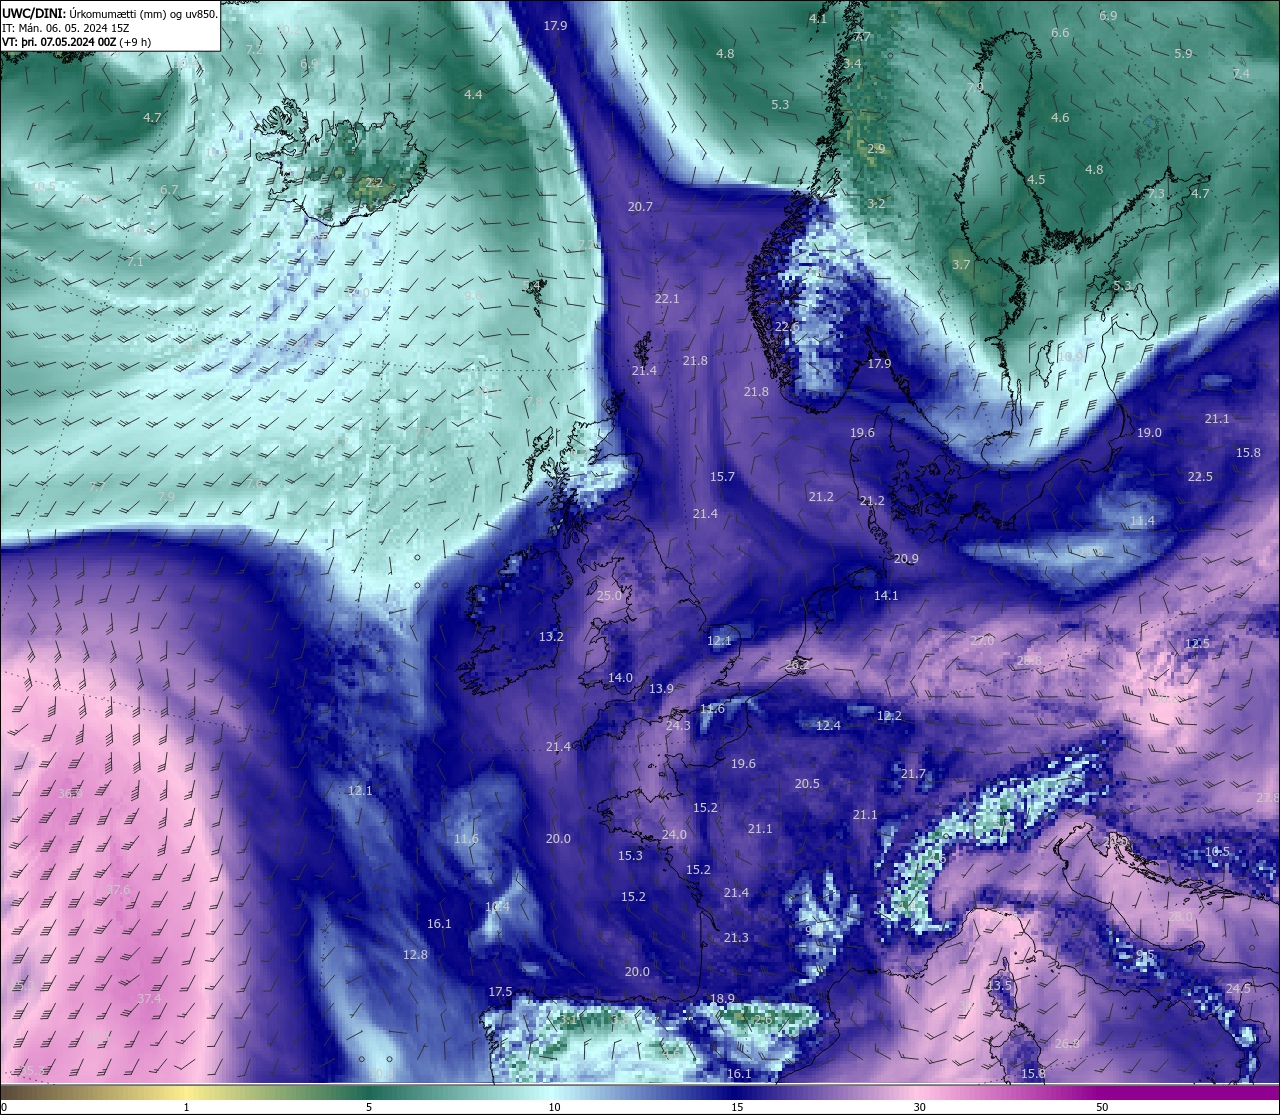Click the 17.5 value off northwest Spain
This screenshot has width=1280, height=1115.
[500, 992]
